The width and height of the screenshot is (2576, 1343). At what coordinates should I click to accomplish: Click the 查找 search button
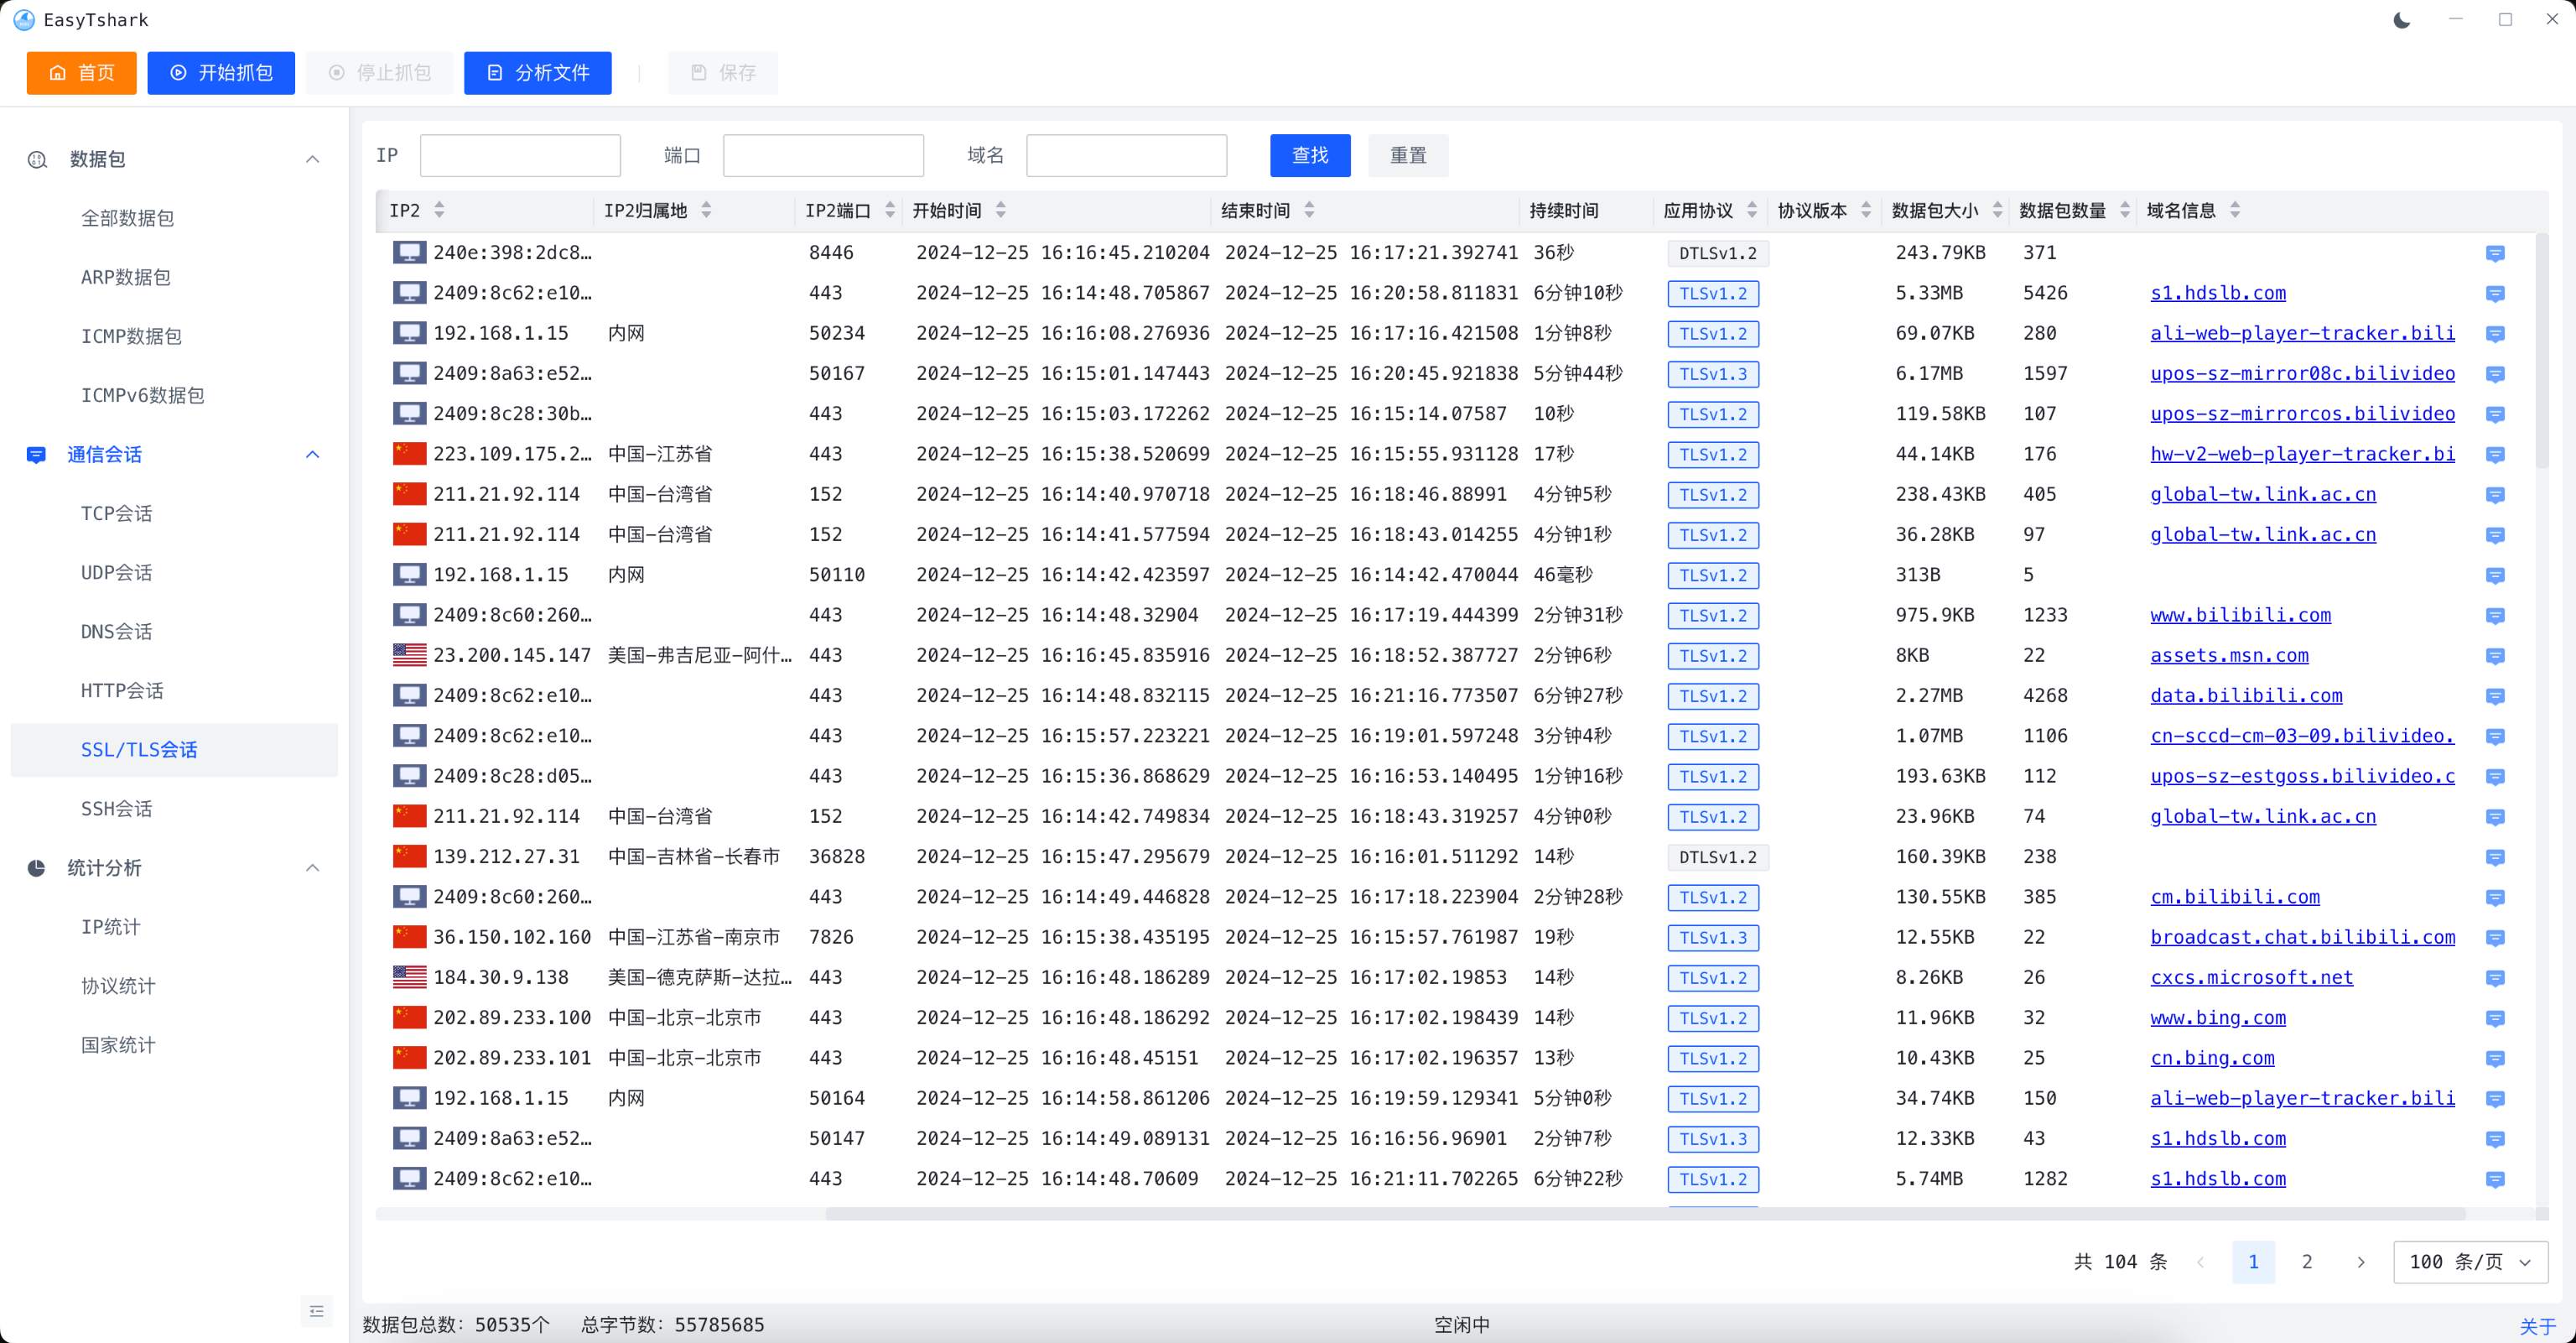1310,155
